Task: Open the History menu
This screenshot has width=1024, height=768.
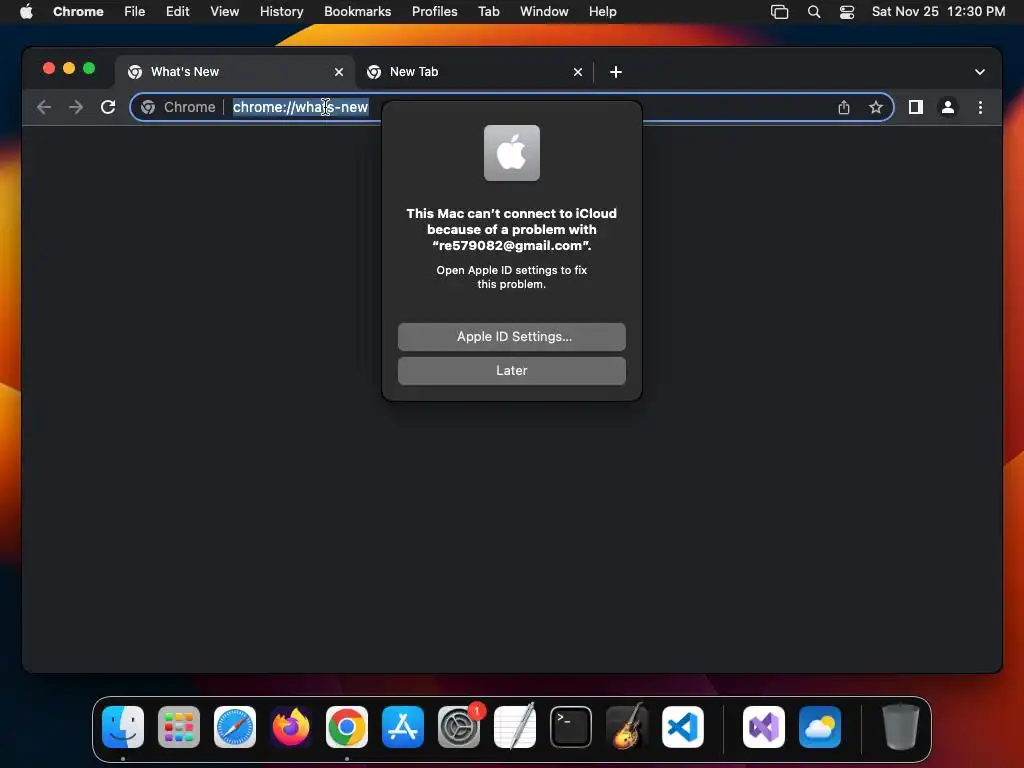Action: pos(281,12)
